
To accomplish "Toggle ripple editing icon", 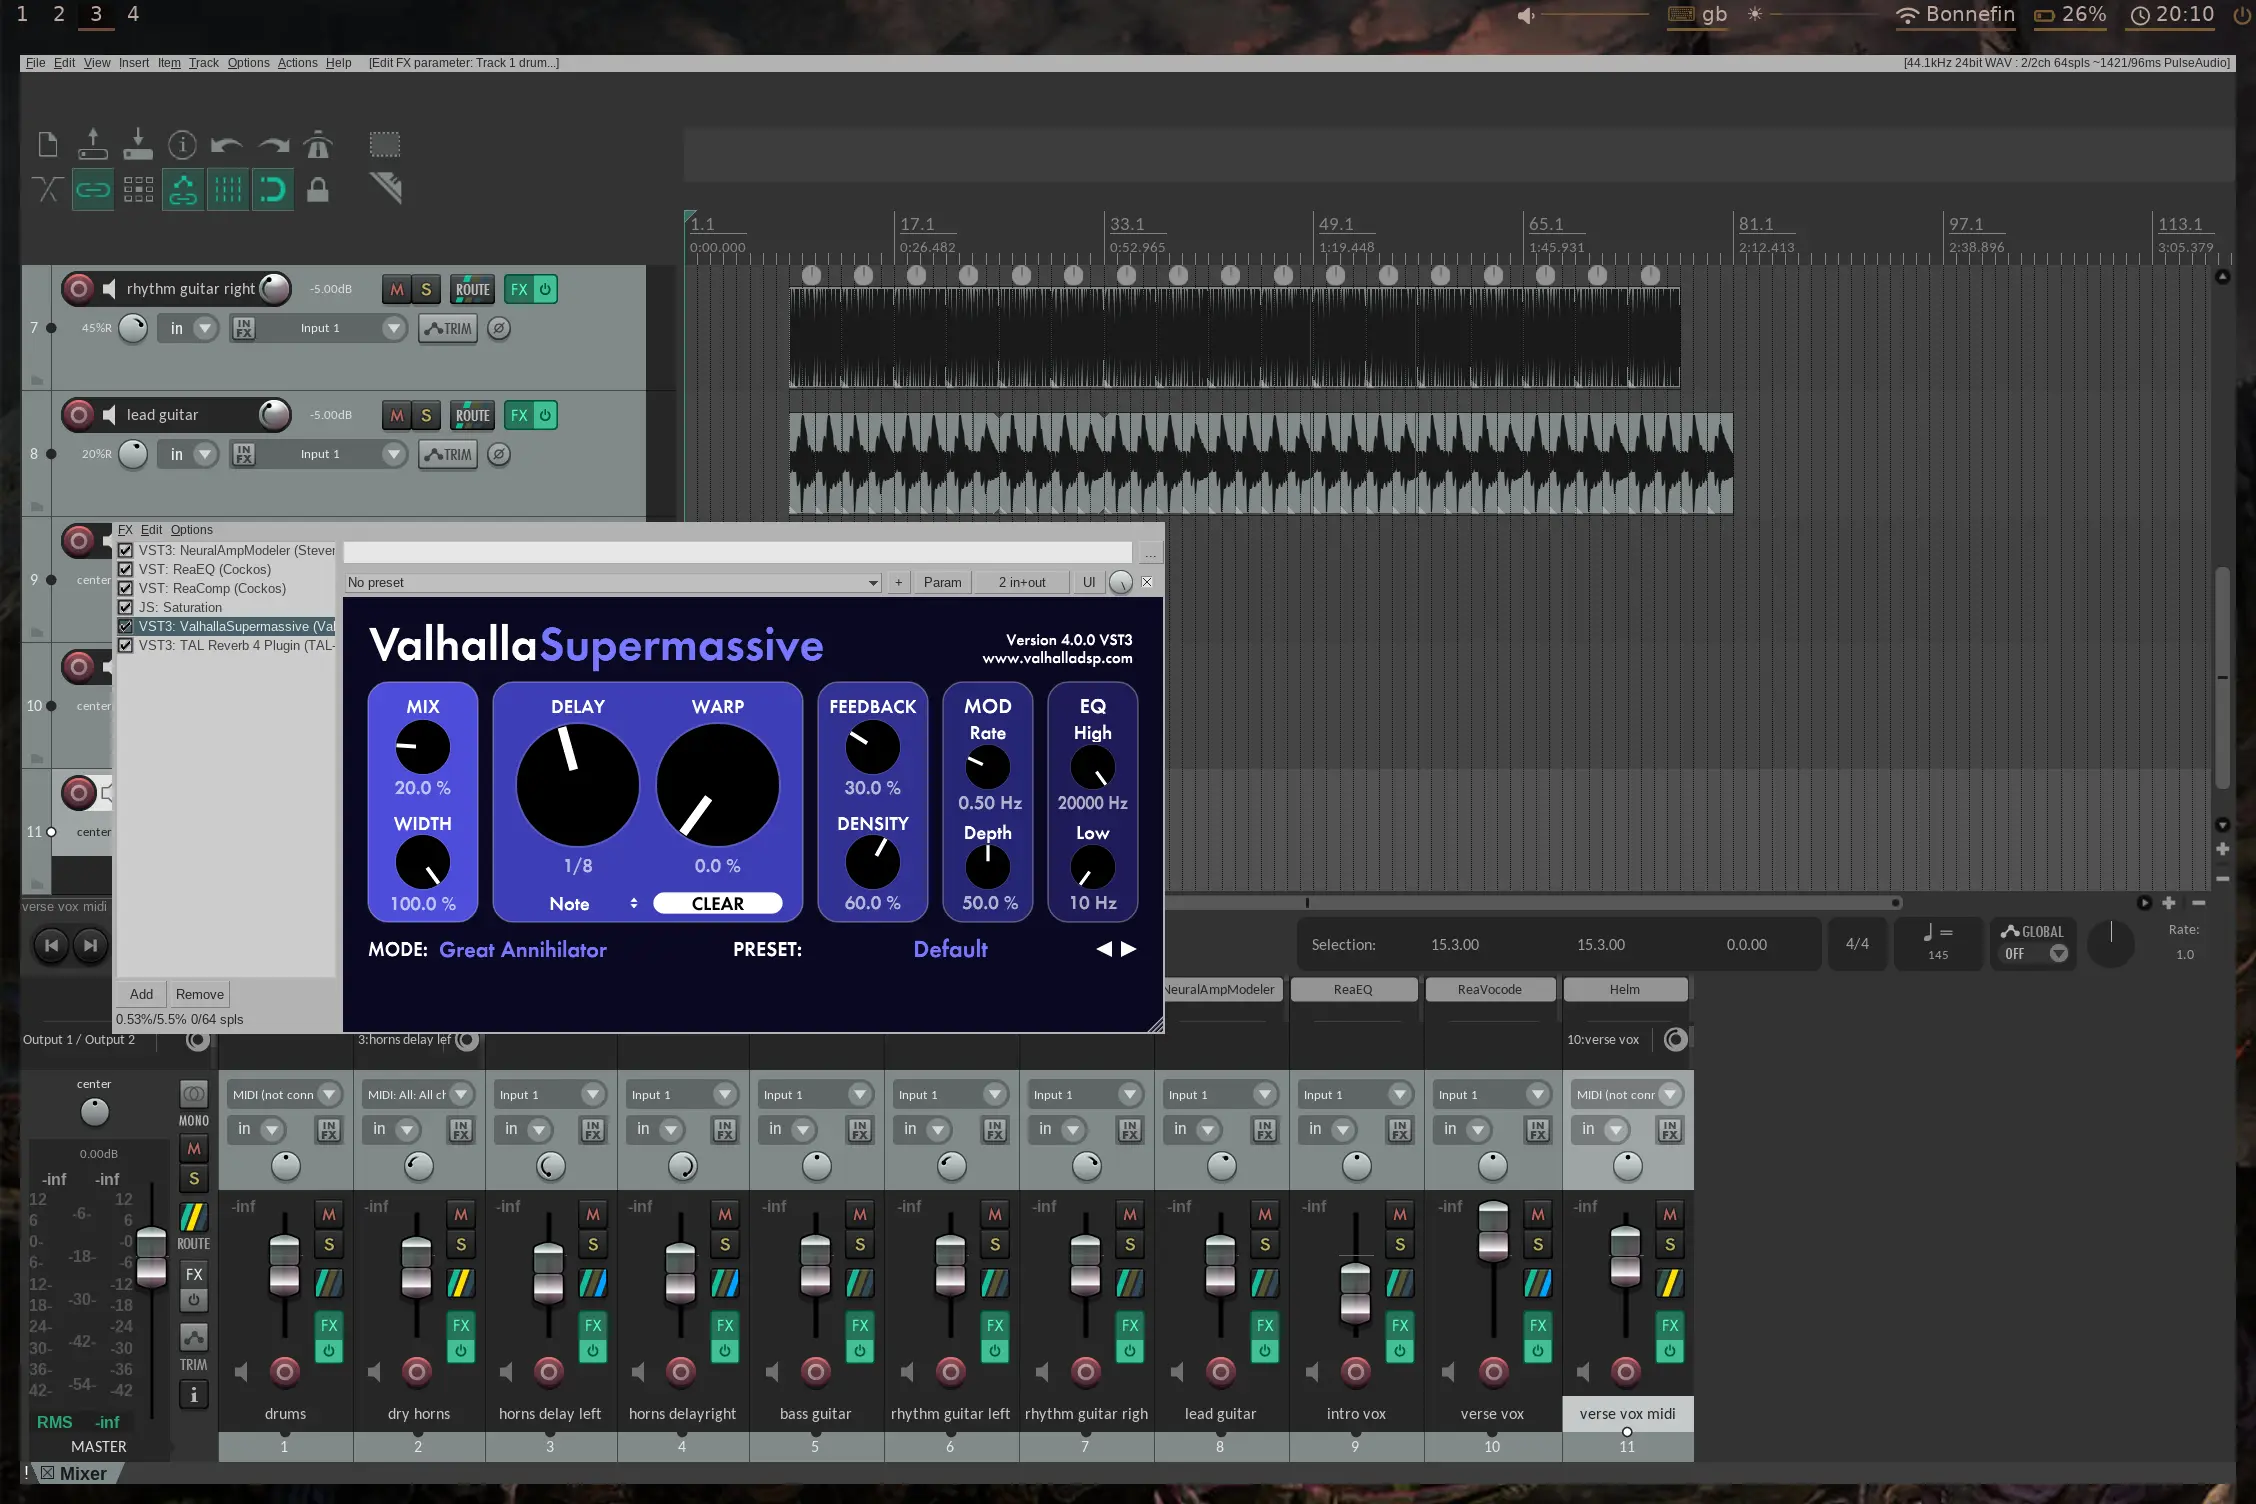I will click(x=138, y=189).
